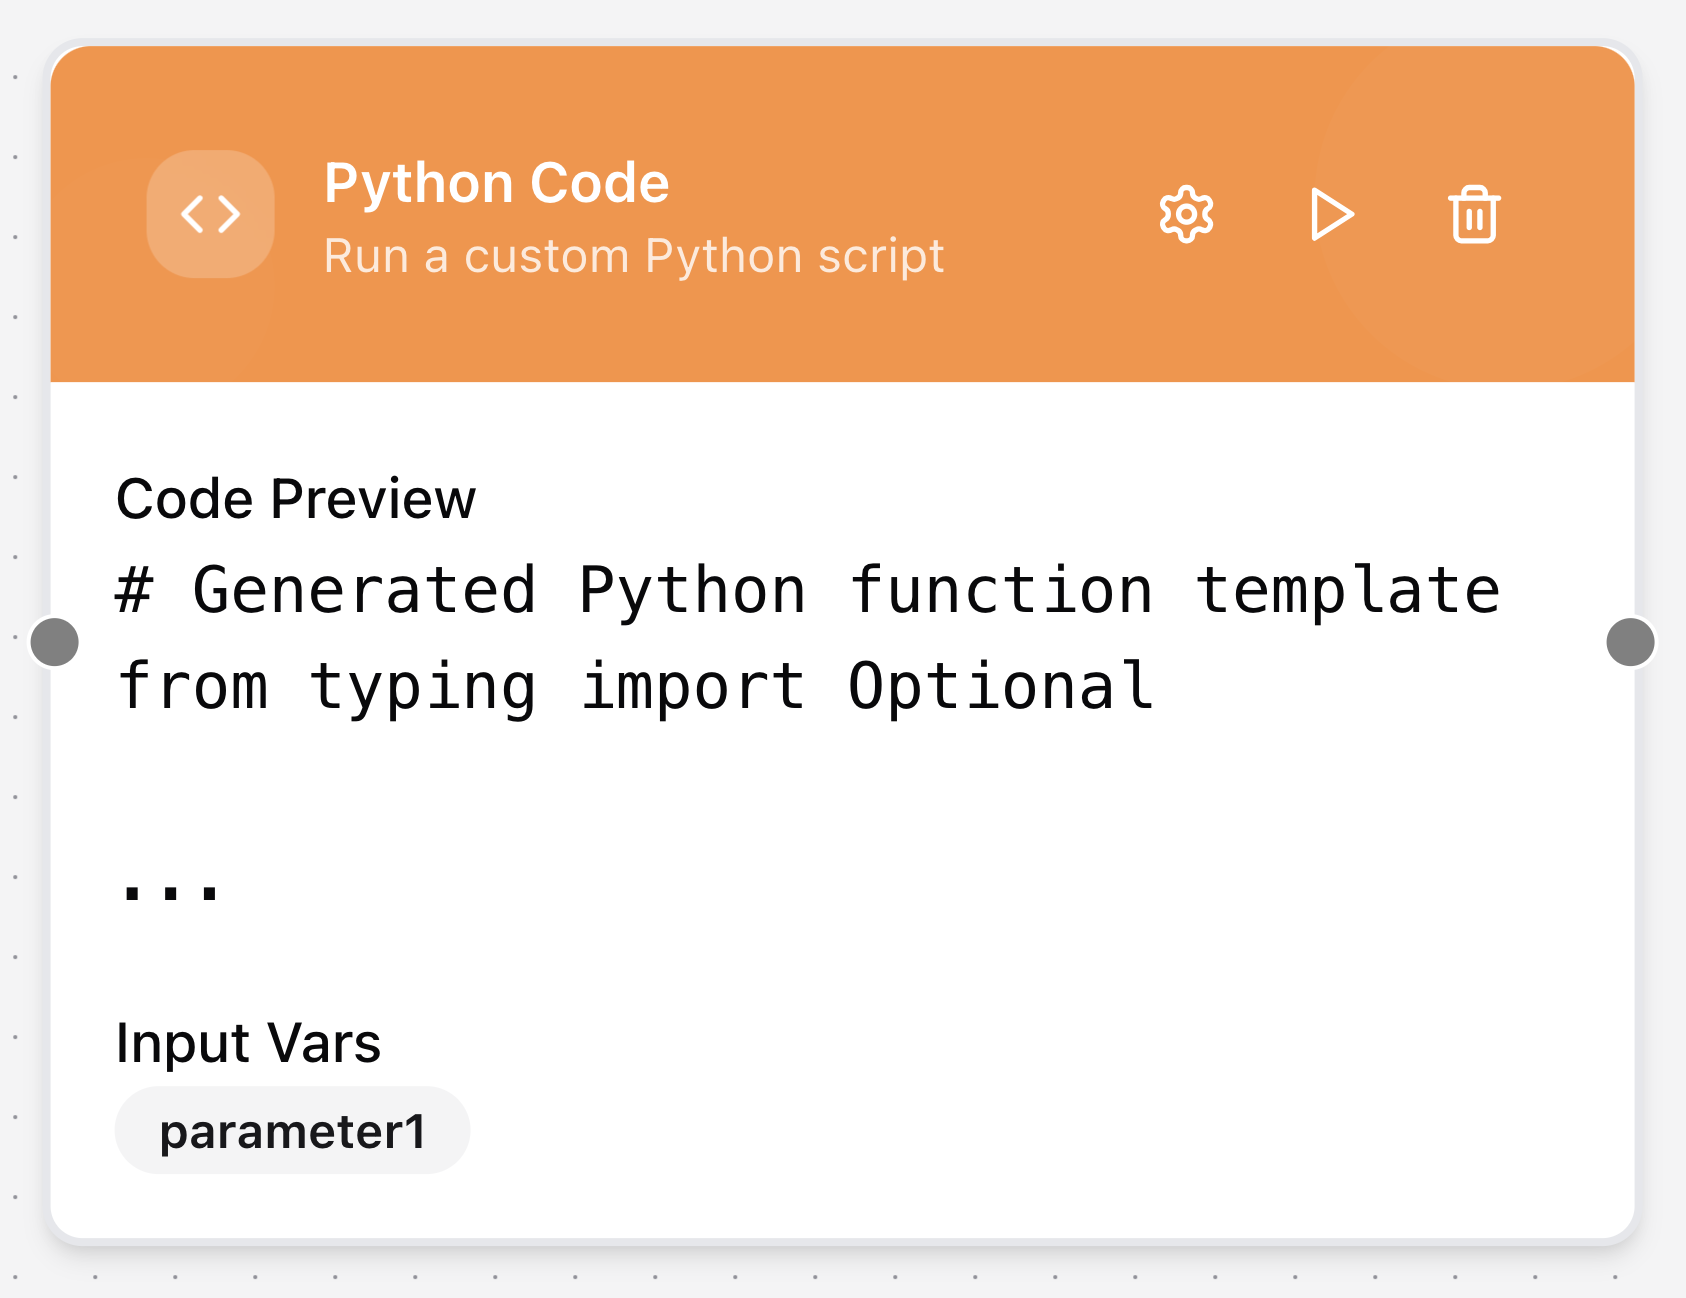Click the left input connection handle
Viewport: 1686px width, 1298px height.
pyautogui.click(x=55, y=641)
